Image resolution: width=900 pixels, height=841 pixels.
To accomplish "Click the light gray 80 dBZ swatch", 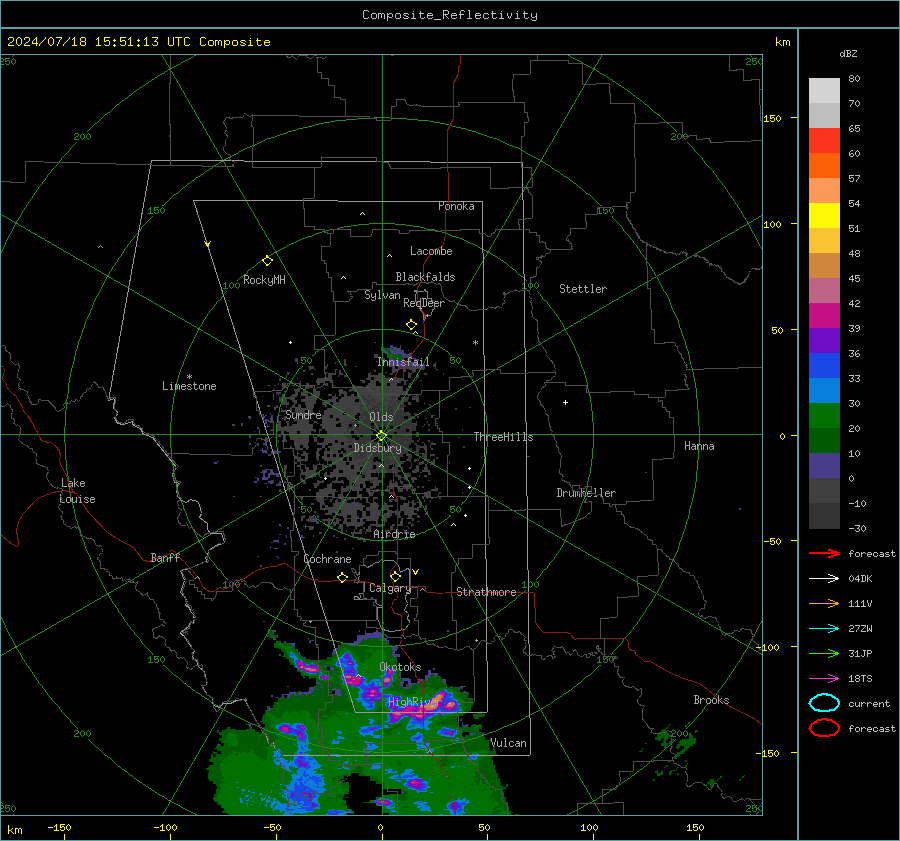I will pyautogui.click(x=824, y=90).
